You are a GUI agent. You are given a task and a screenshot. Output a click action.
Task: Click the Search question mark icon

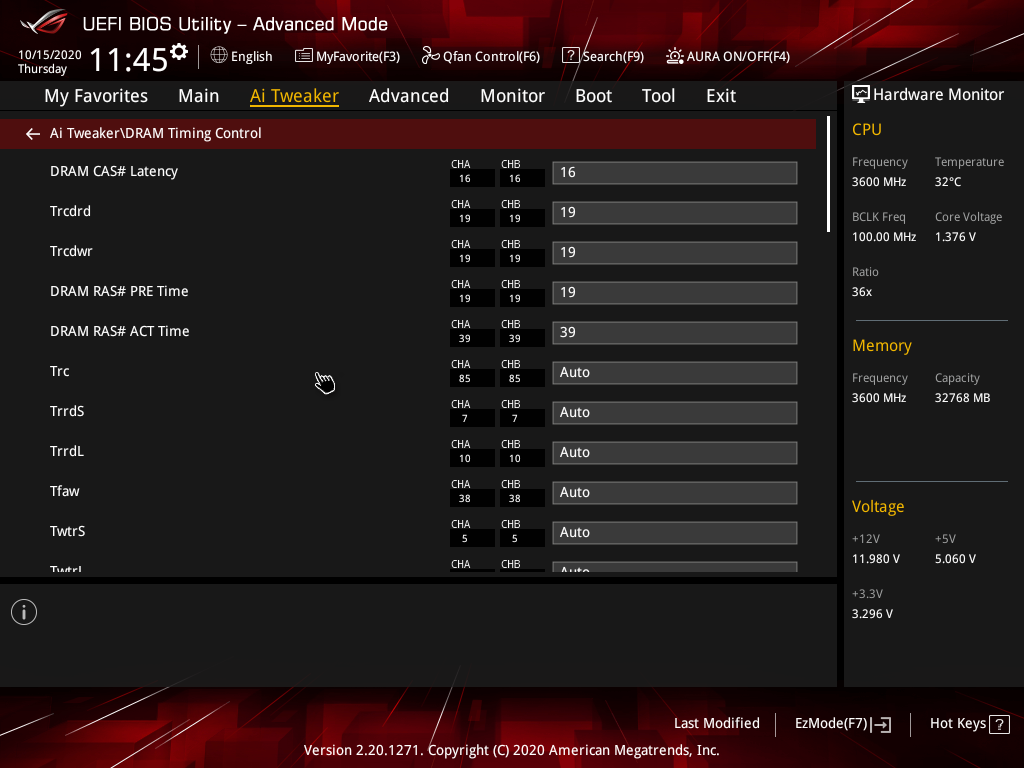570,56
